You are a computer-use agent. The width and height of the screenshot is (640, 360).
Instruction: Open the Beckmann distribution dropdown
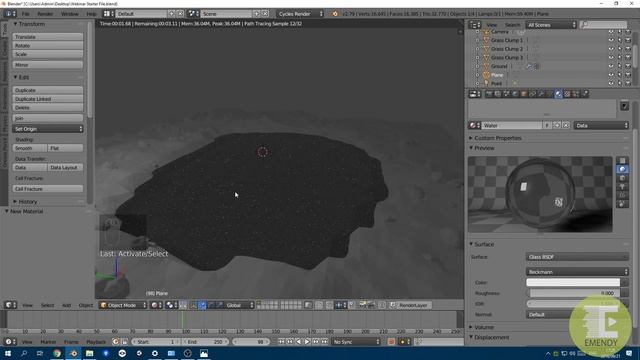point(577,271)
